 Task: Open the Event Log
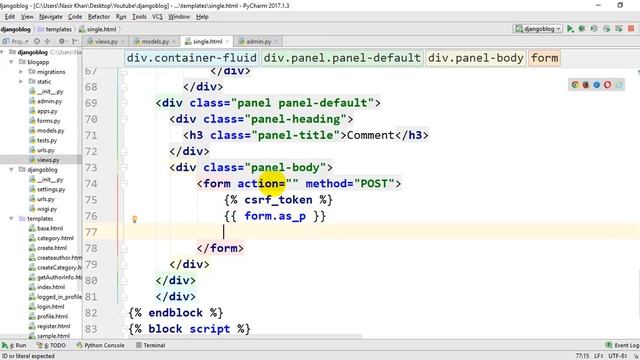pos(623,345)
